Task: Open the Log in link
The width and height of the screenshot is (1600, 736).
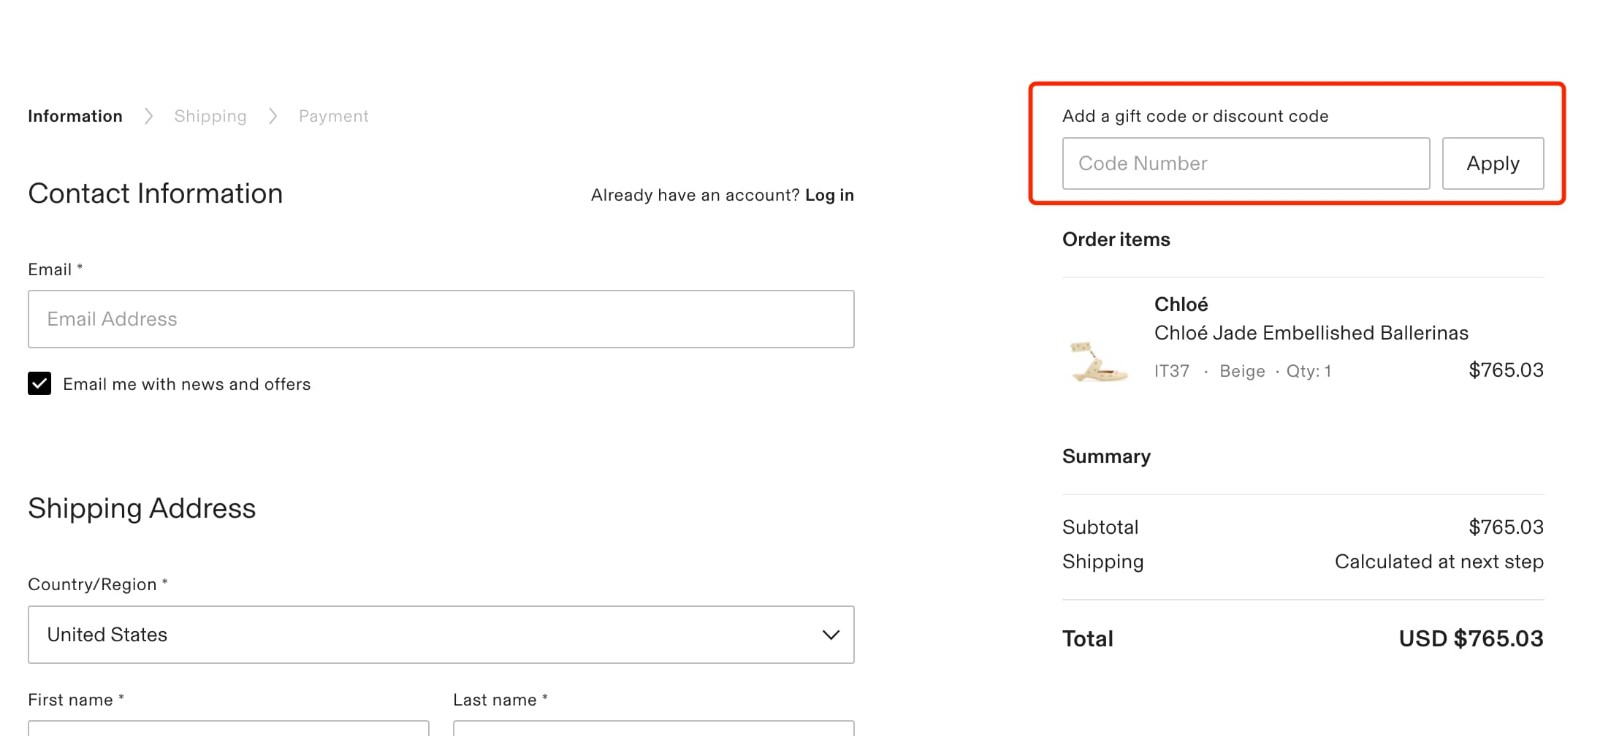Action: coord(830,195)
